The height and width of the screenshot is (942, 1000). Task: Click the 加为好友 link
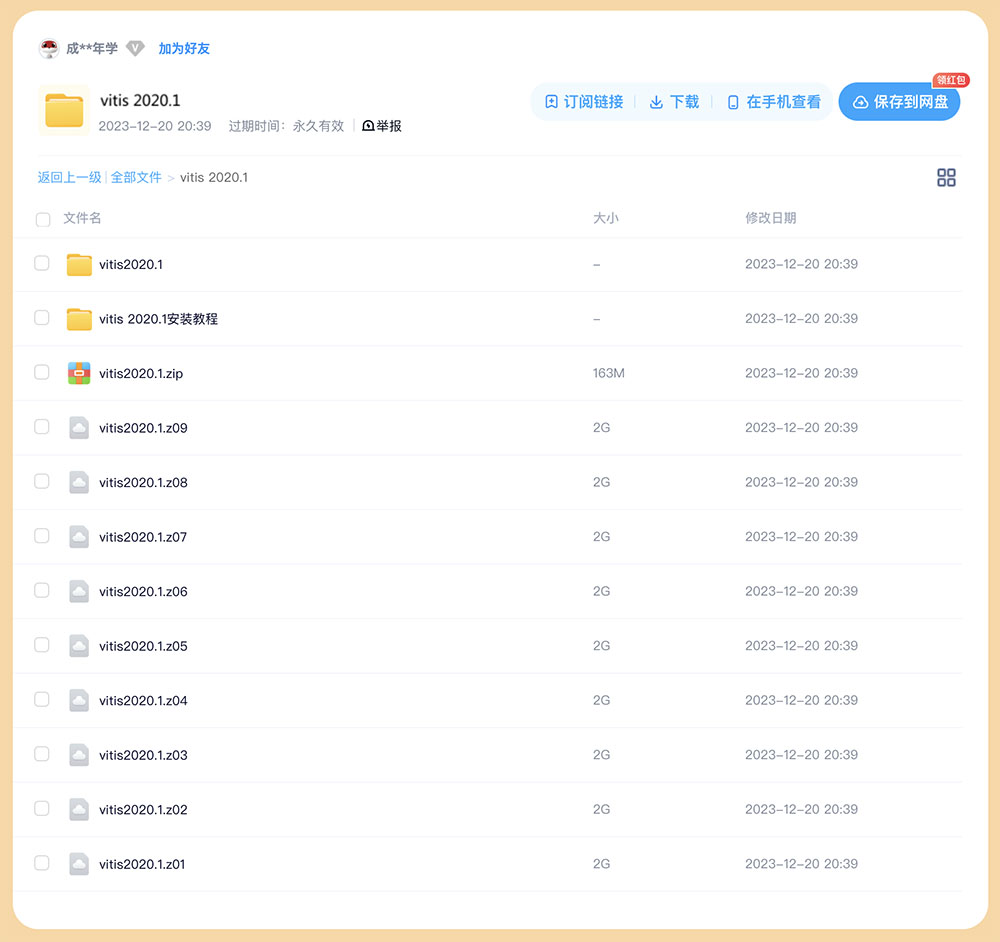pyautogui.click(x=184, y=47)
